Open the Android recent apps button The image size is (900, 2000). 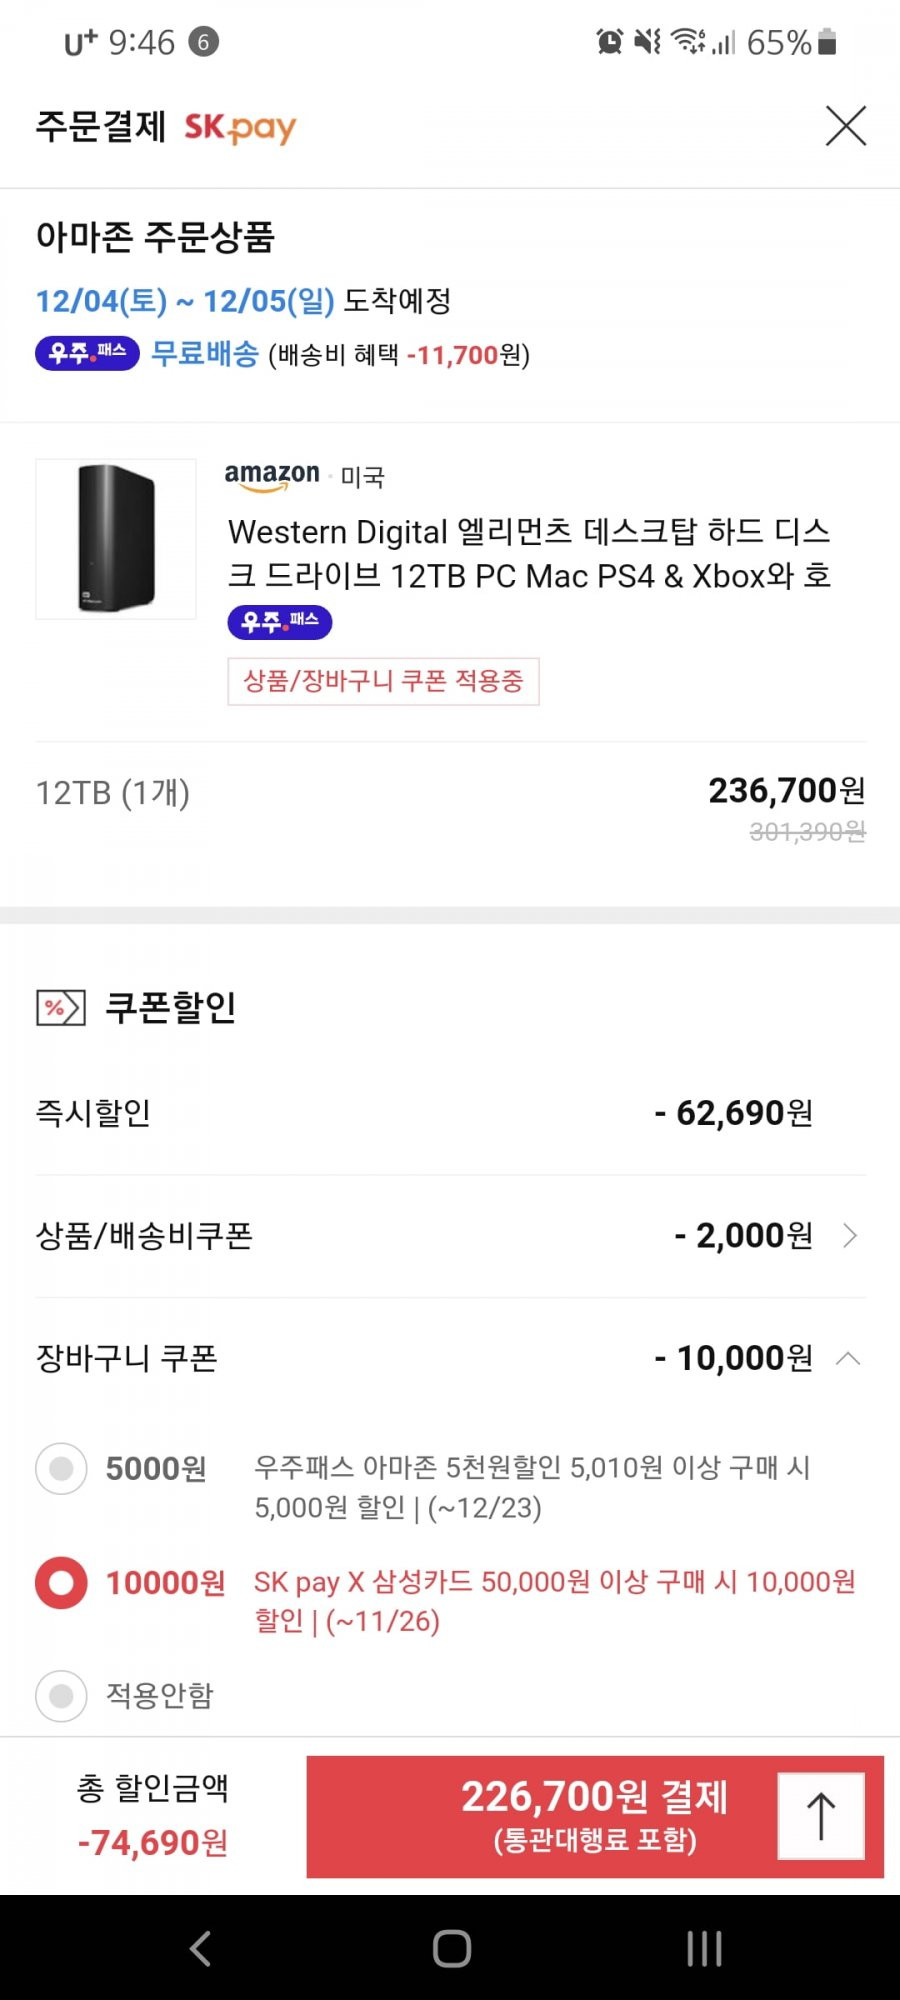[x=704, y=1948]
